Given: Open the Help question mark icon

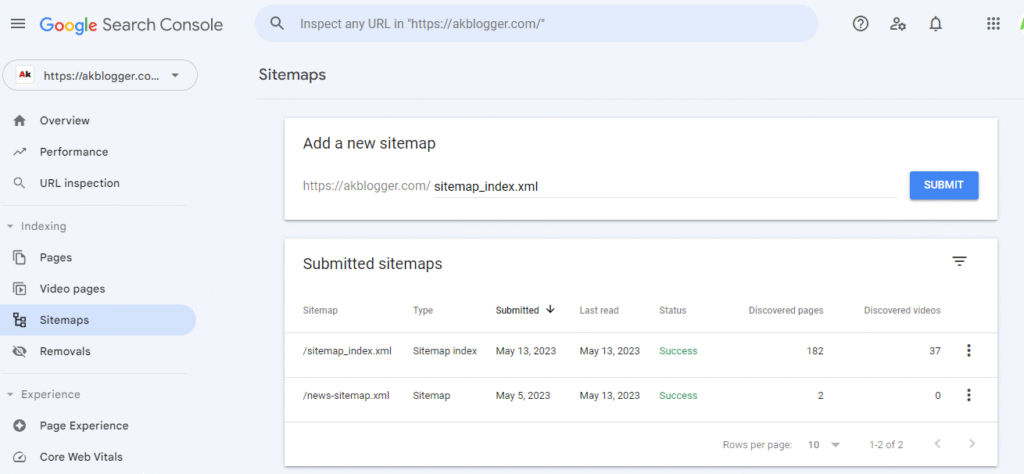Looking at the screenshot, I should click(861, 24).
